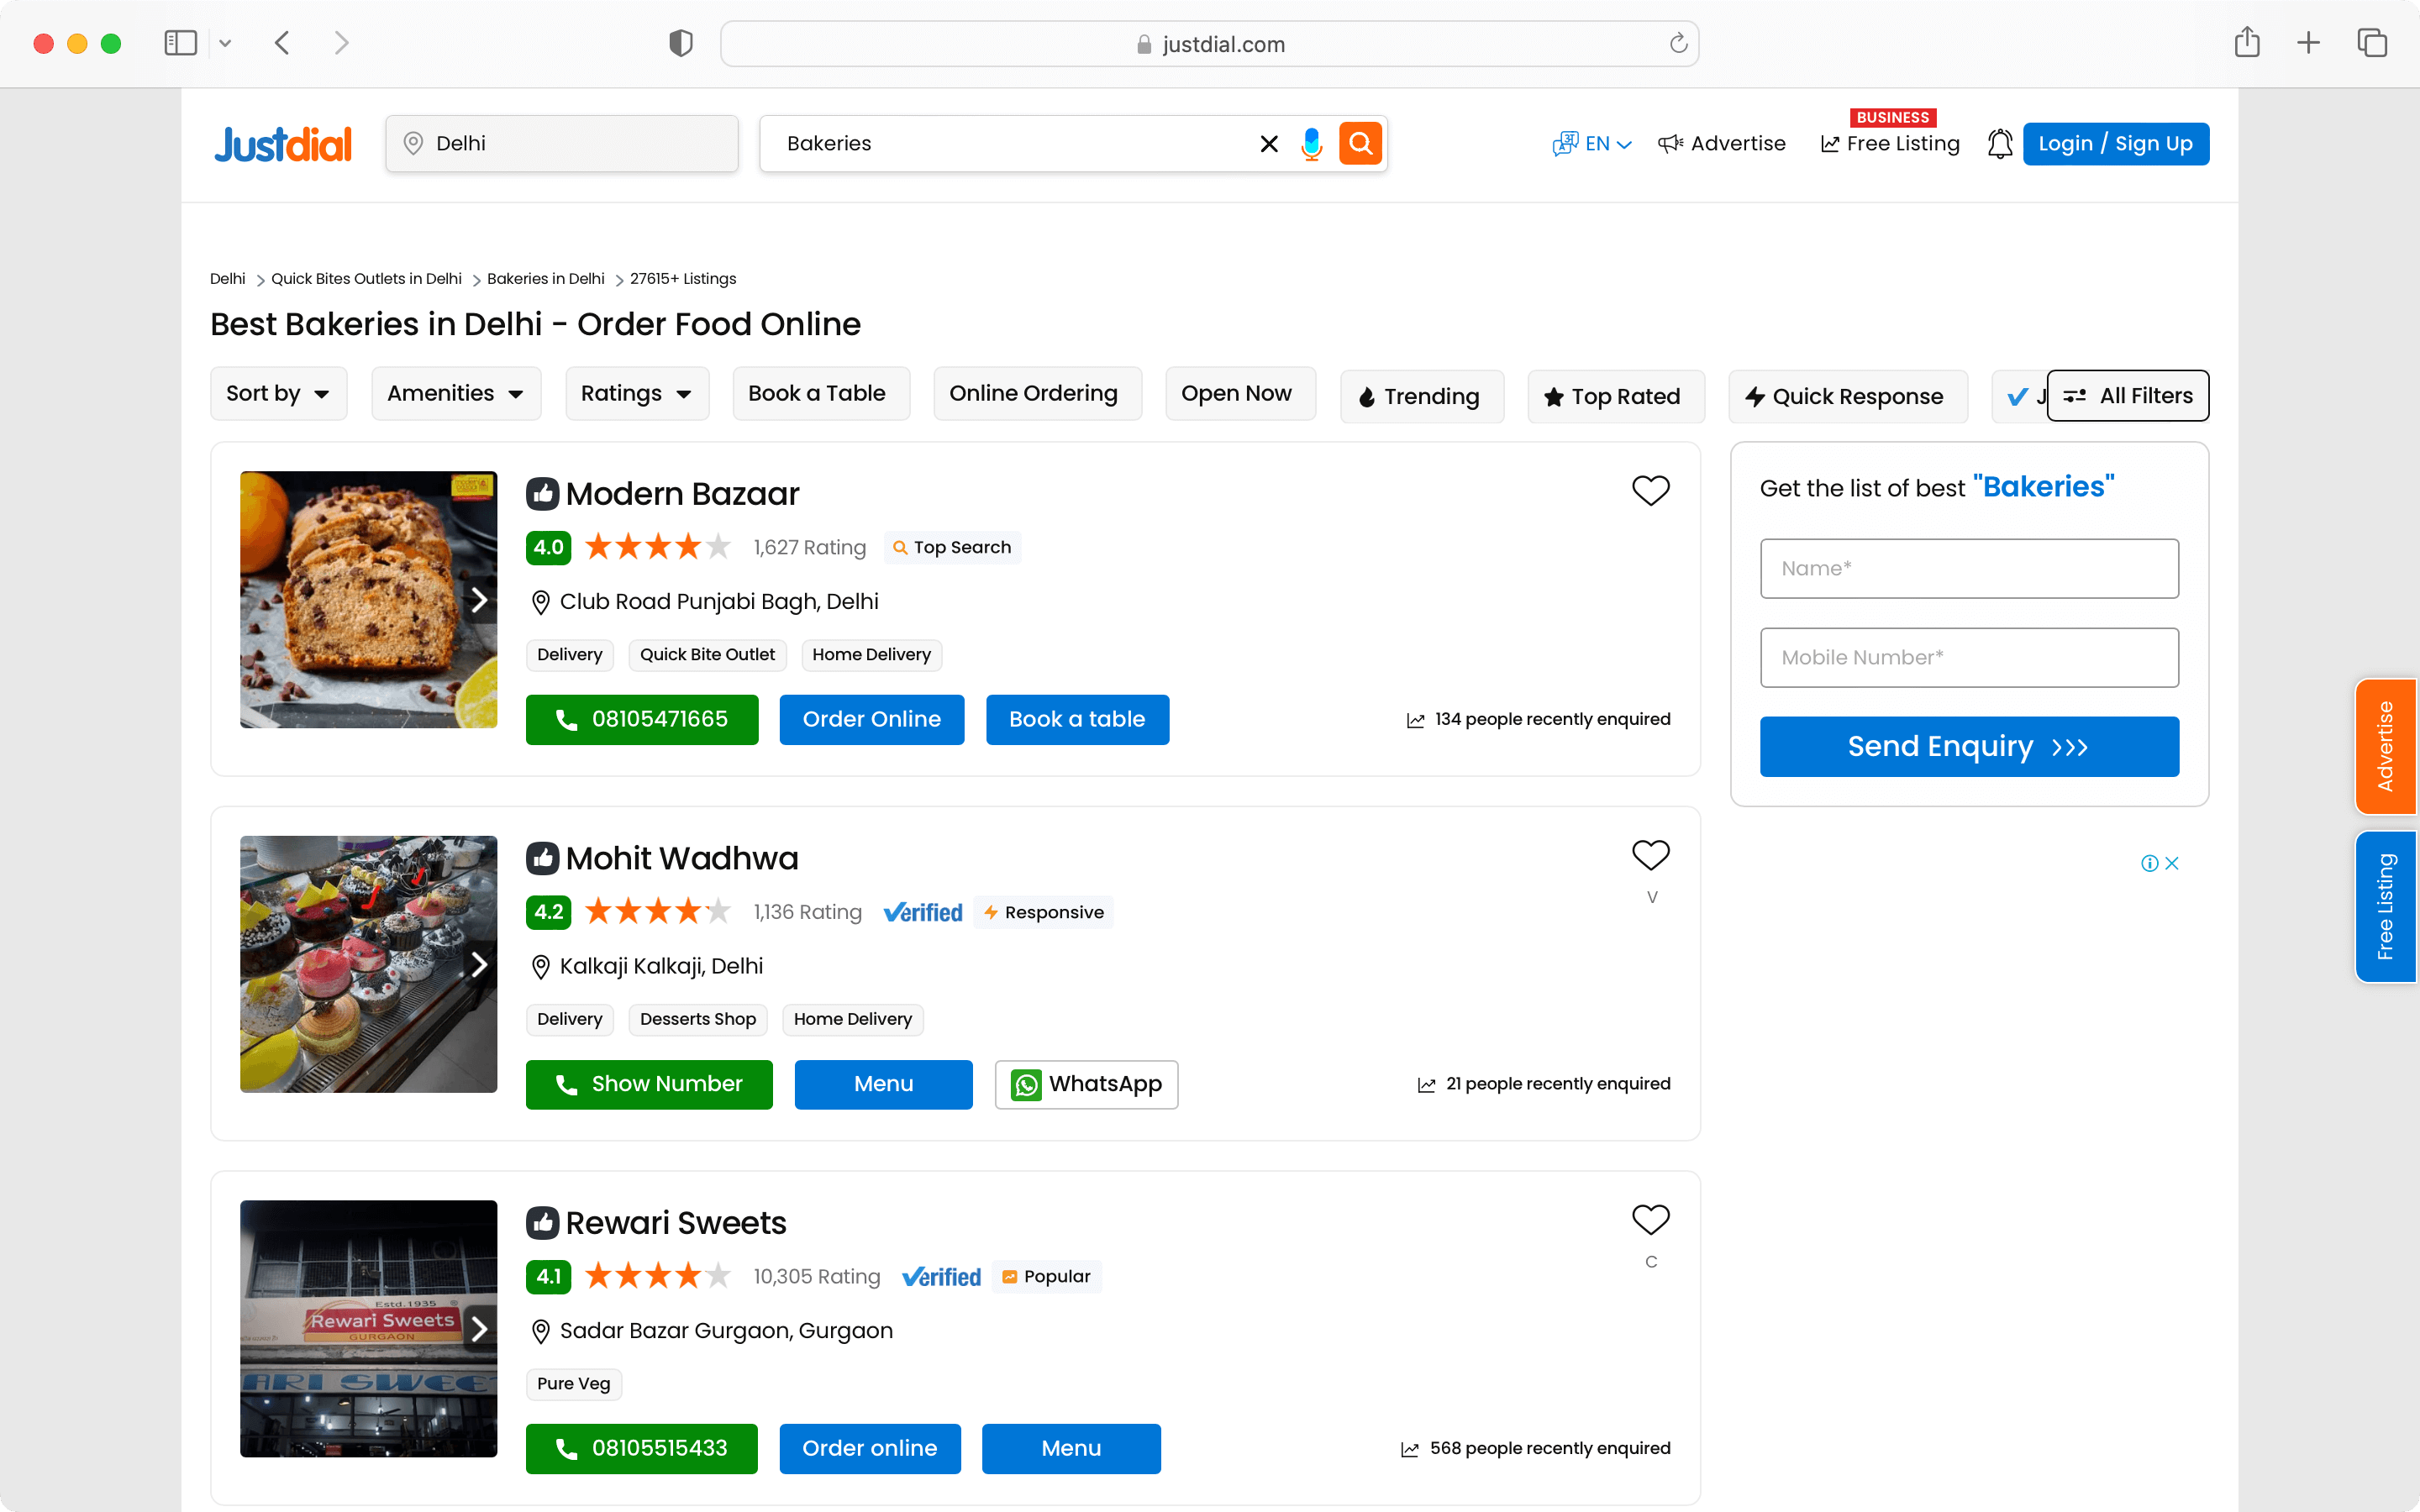Click Show Number for Mohit Wadhwa
Screen dimensions: 2420x1512
[x=649, y=1084]
